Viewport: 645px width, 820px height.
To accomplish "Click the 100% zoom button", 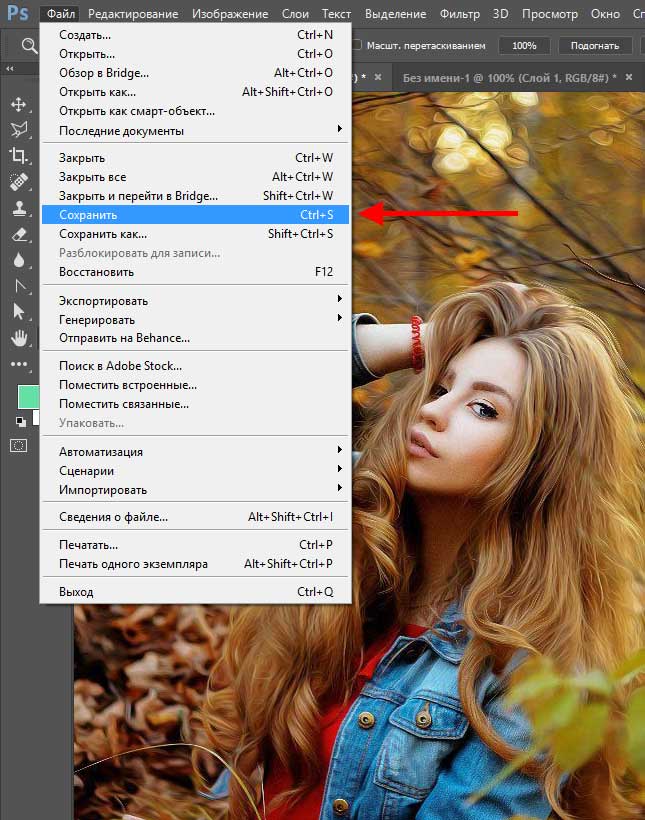I will [x=524, y=45].
